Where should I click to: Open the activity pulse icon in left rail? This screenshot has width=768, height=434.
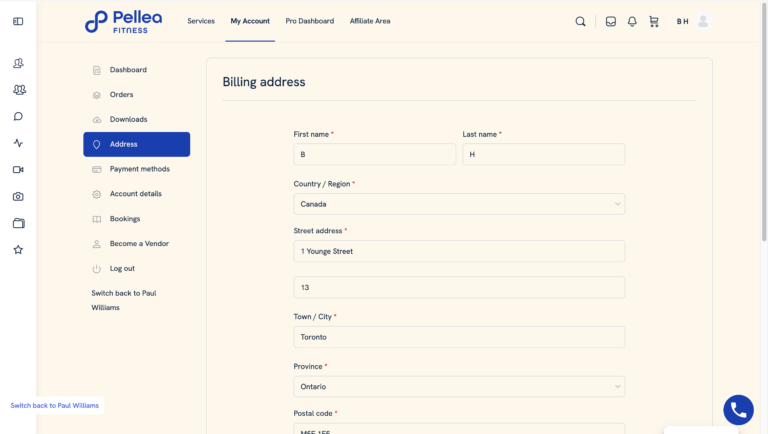tap(18, 143)
